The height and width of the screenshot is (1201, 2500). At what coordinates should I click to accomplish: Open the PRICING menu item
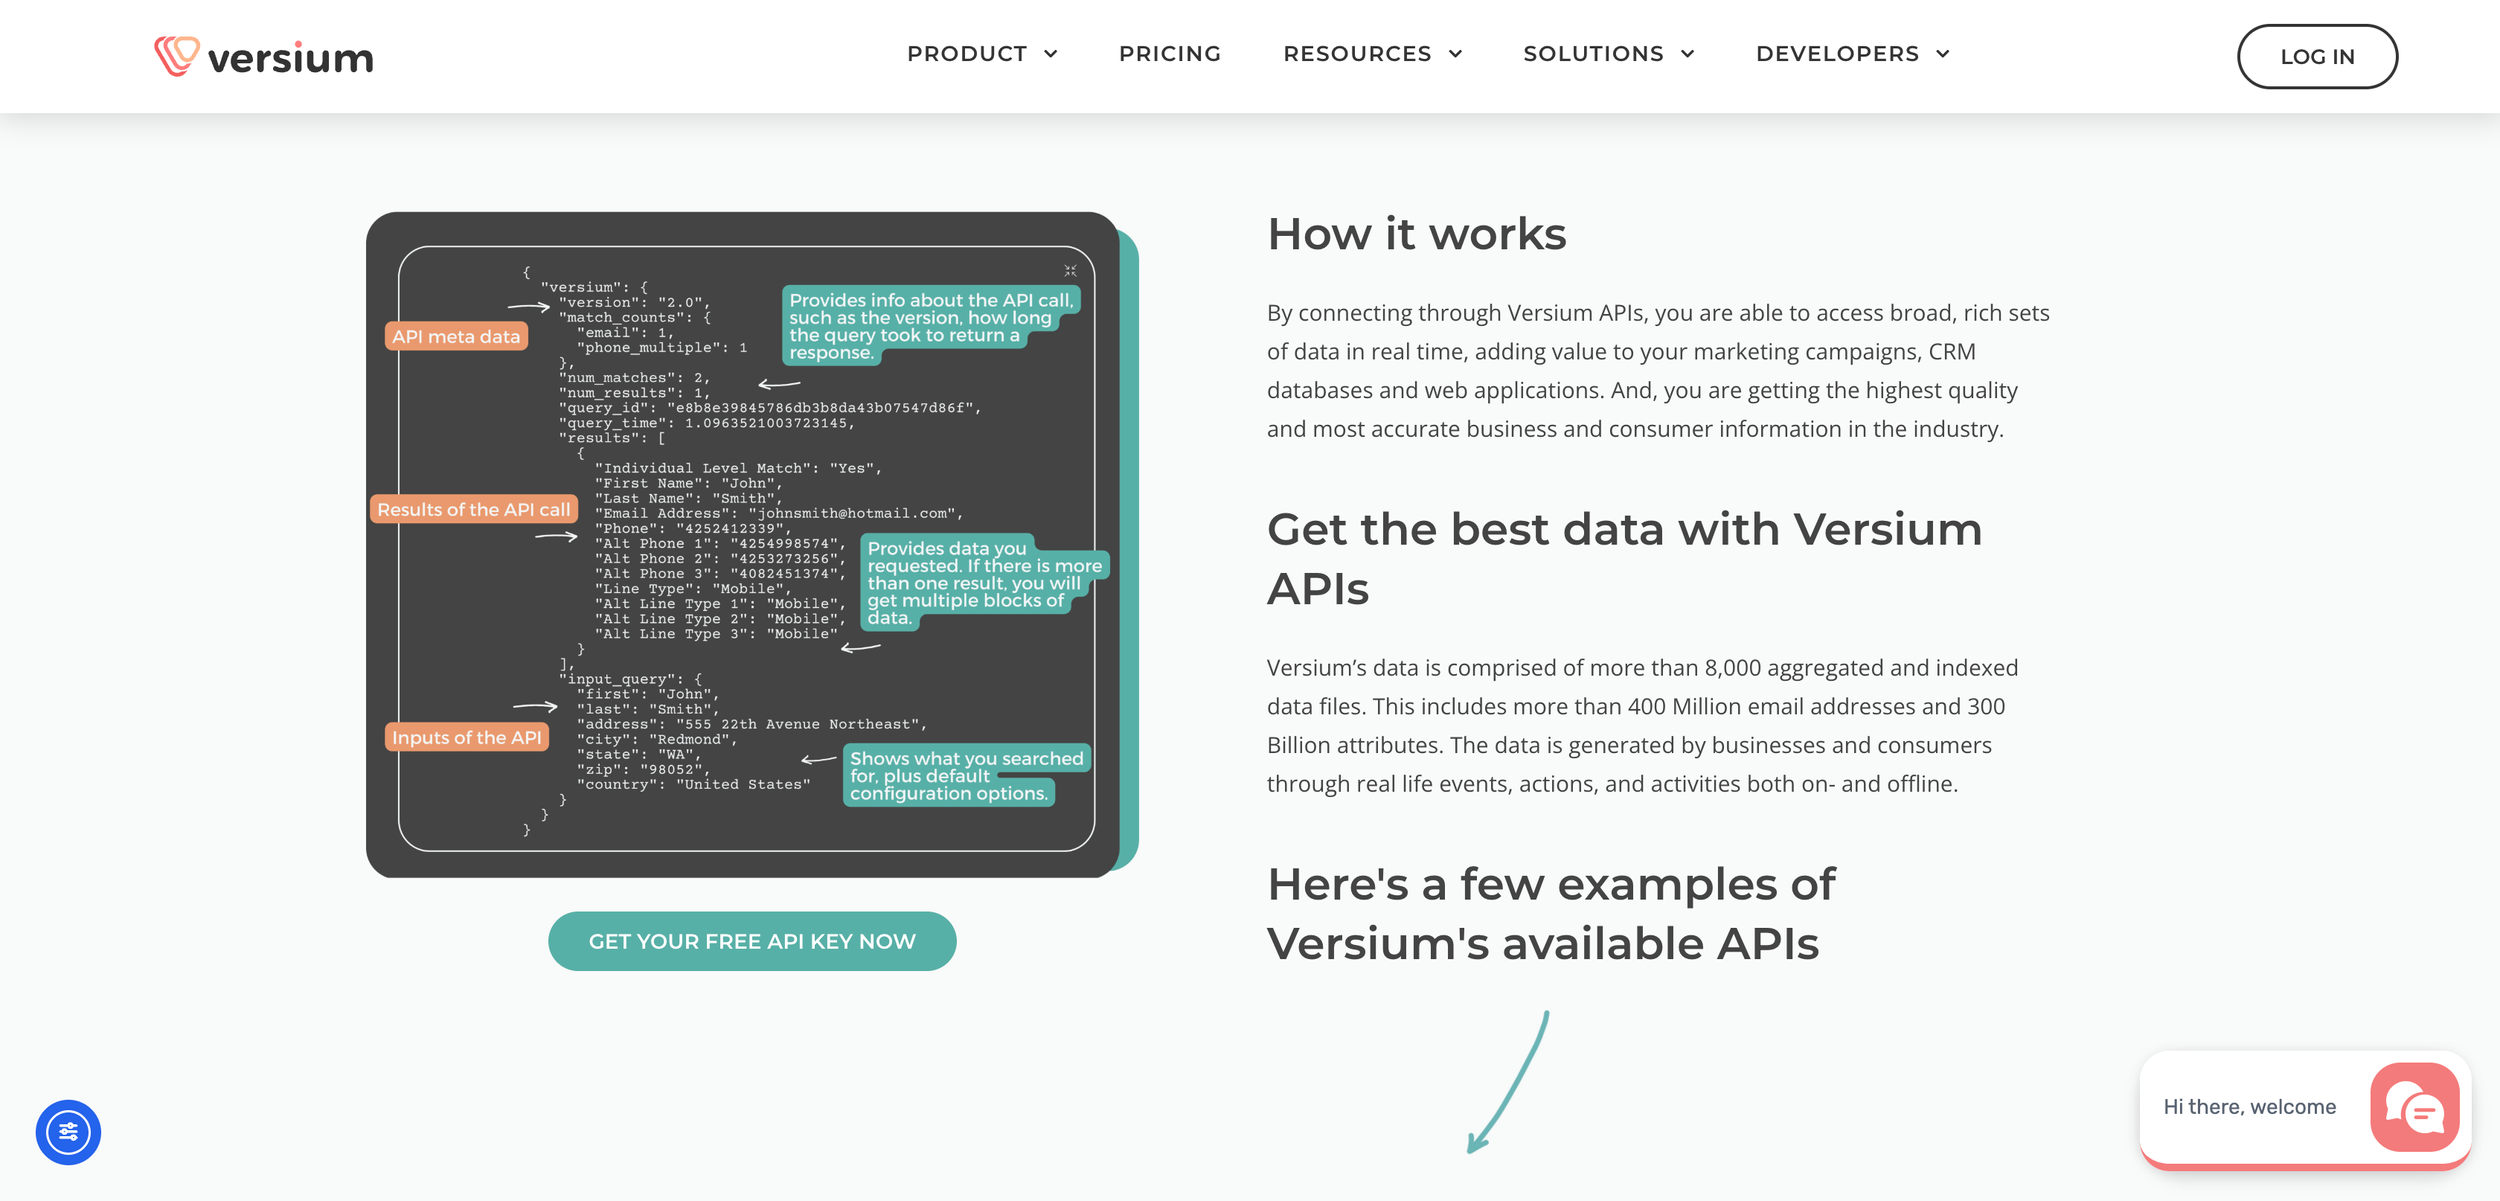pos(1170,54)
